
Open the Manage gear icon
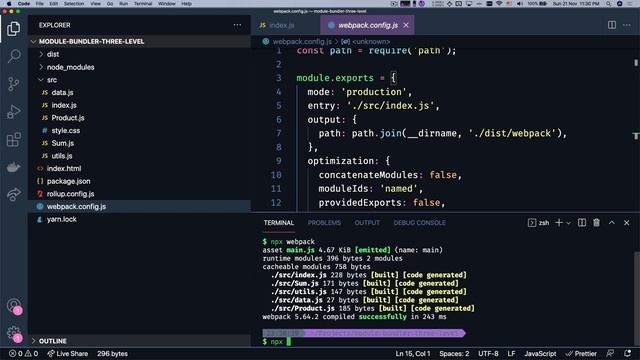[14, 333]
